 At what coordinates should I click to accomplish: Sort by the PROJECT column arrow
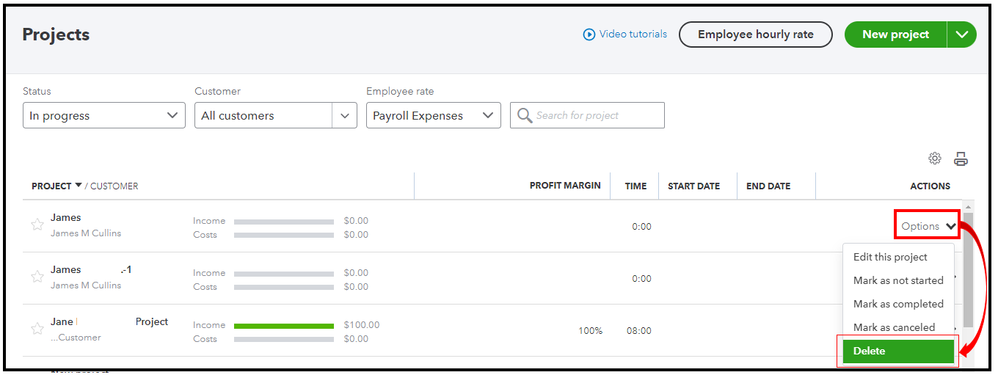(x=78, y=186)
